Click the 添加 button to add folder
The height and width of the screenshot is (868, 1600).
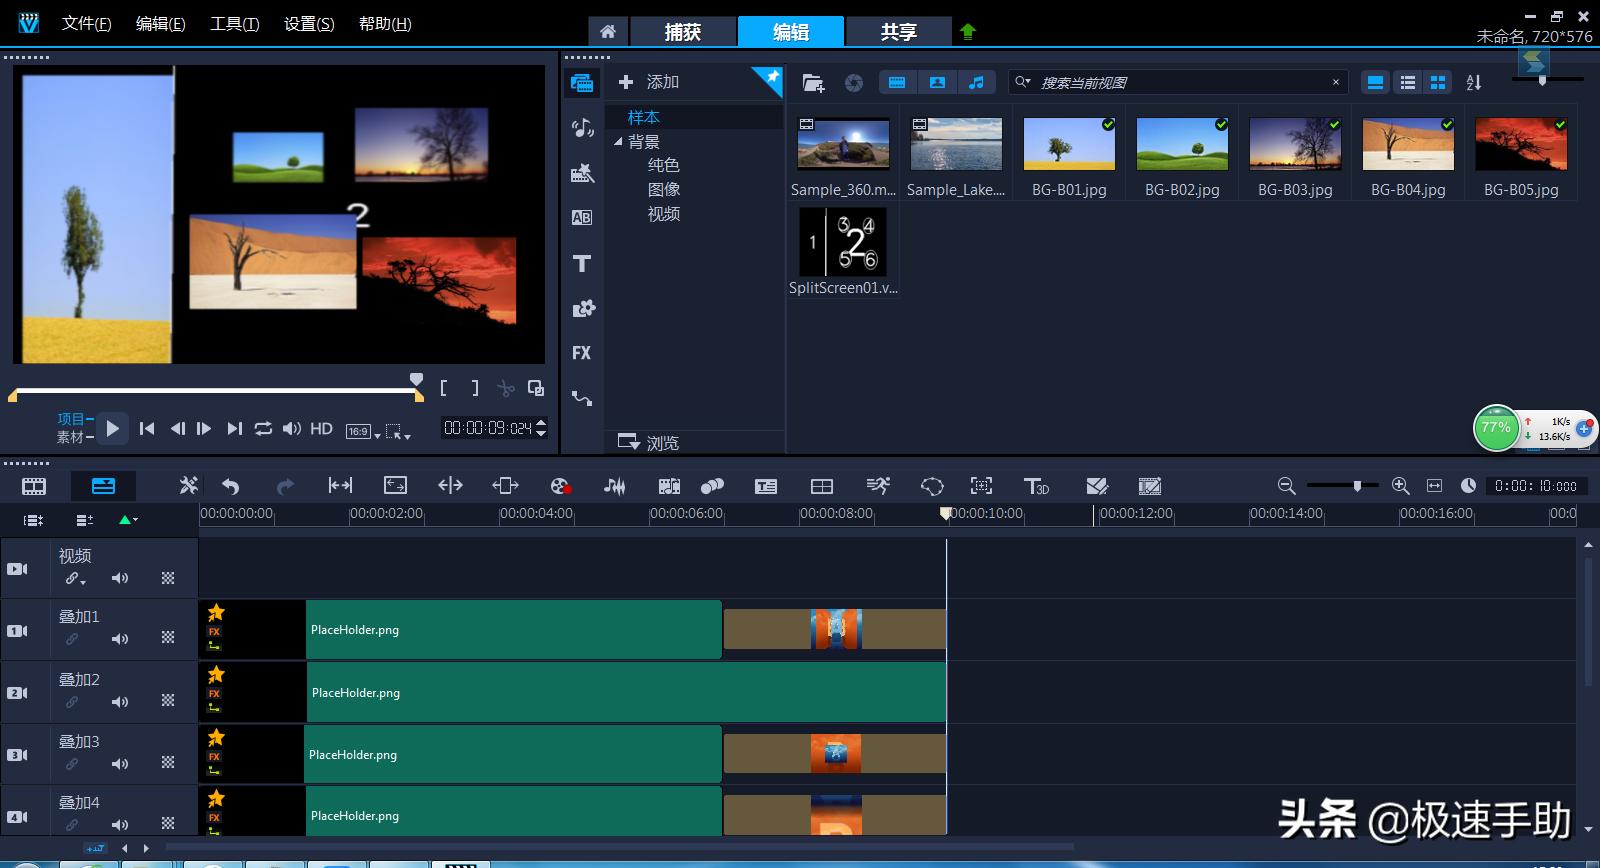(649, 82)
